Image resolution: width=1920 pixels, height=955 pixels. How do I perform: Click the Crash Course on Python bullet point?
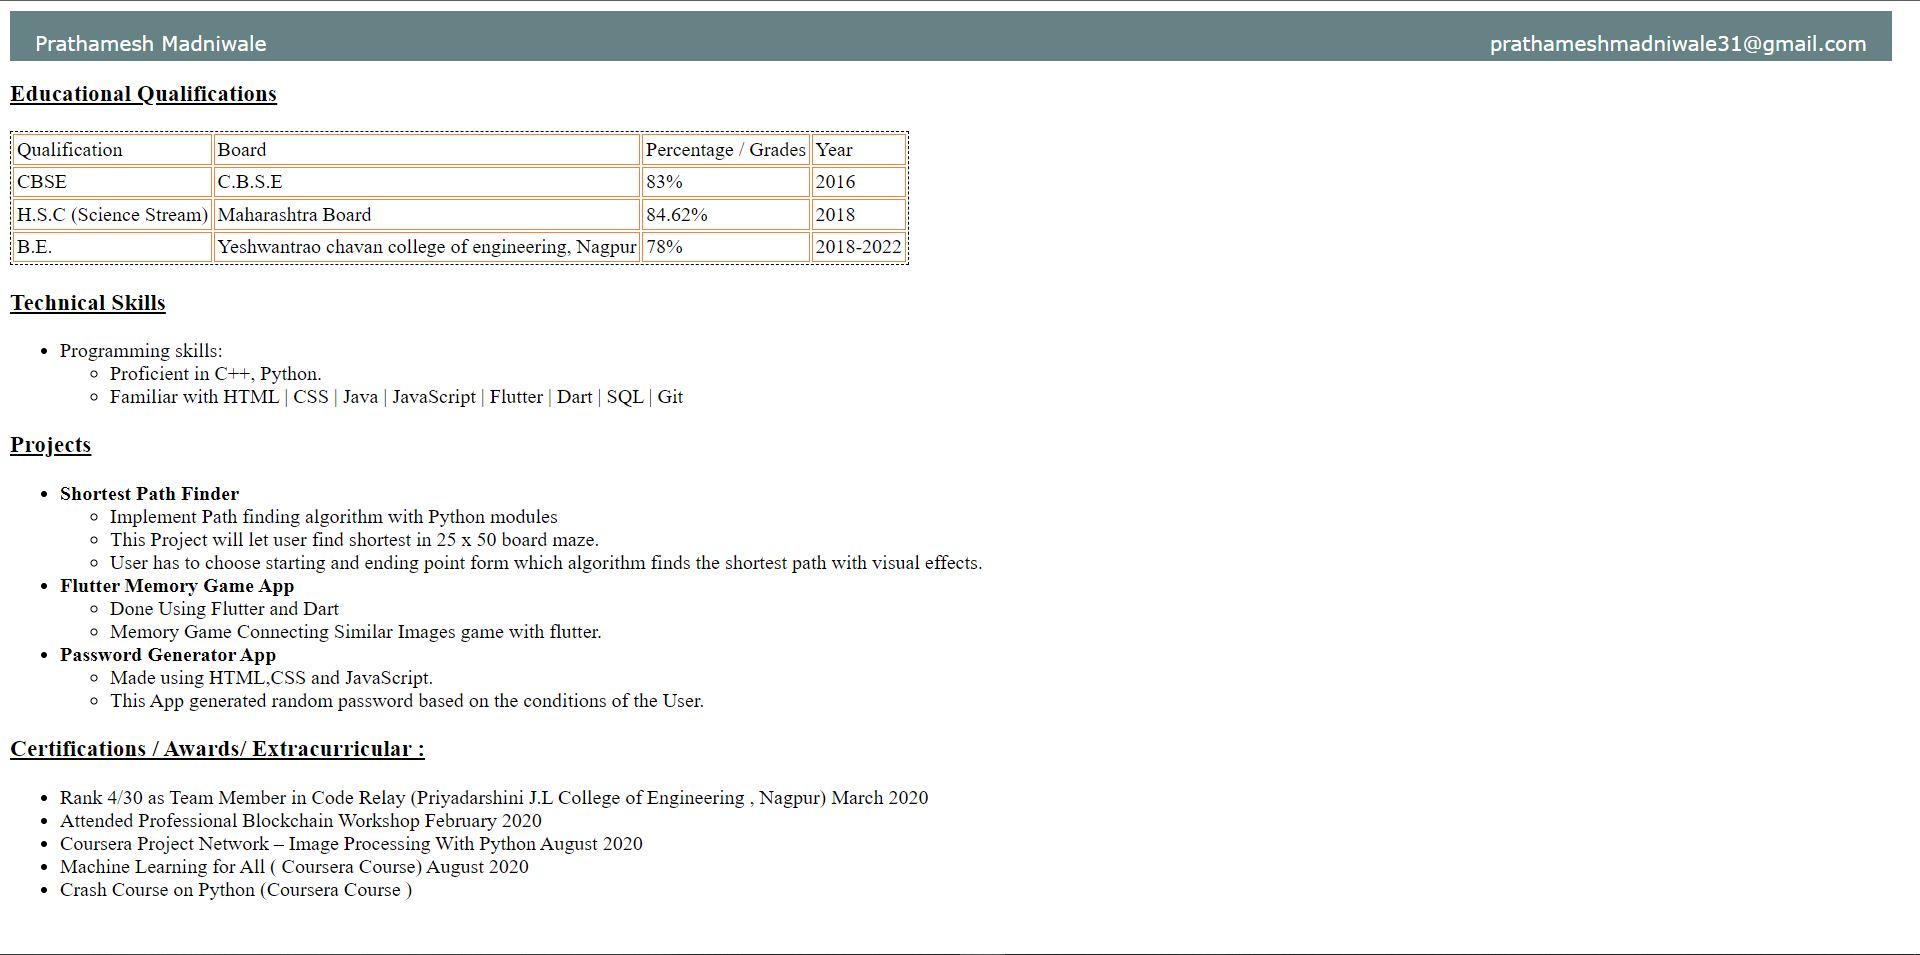(x=235, y=889)
